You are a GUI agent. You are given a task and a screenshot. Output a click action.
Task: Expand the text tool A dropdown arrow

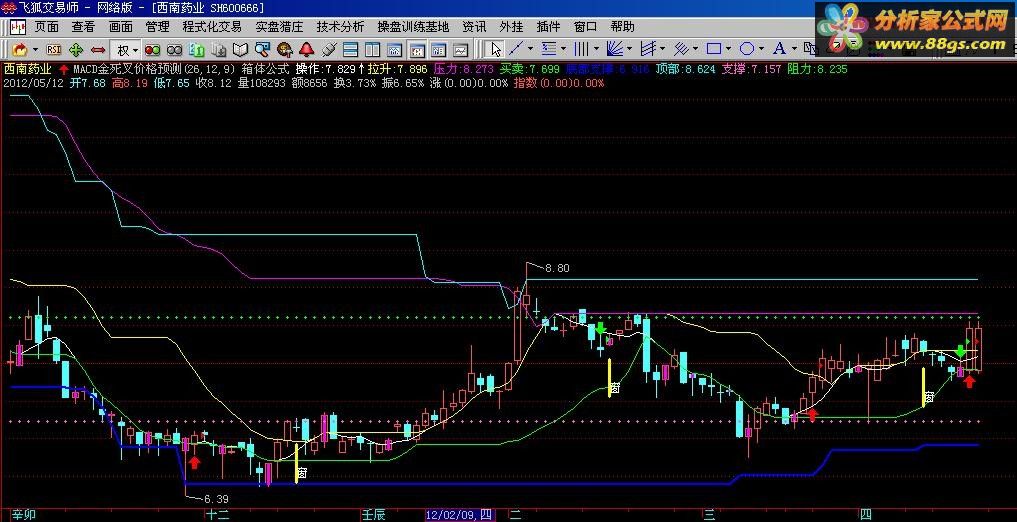794,49
